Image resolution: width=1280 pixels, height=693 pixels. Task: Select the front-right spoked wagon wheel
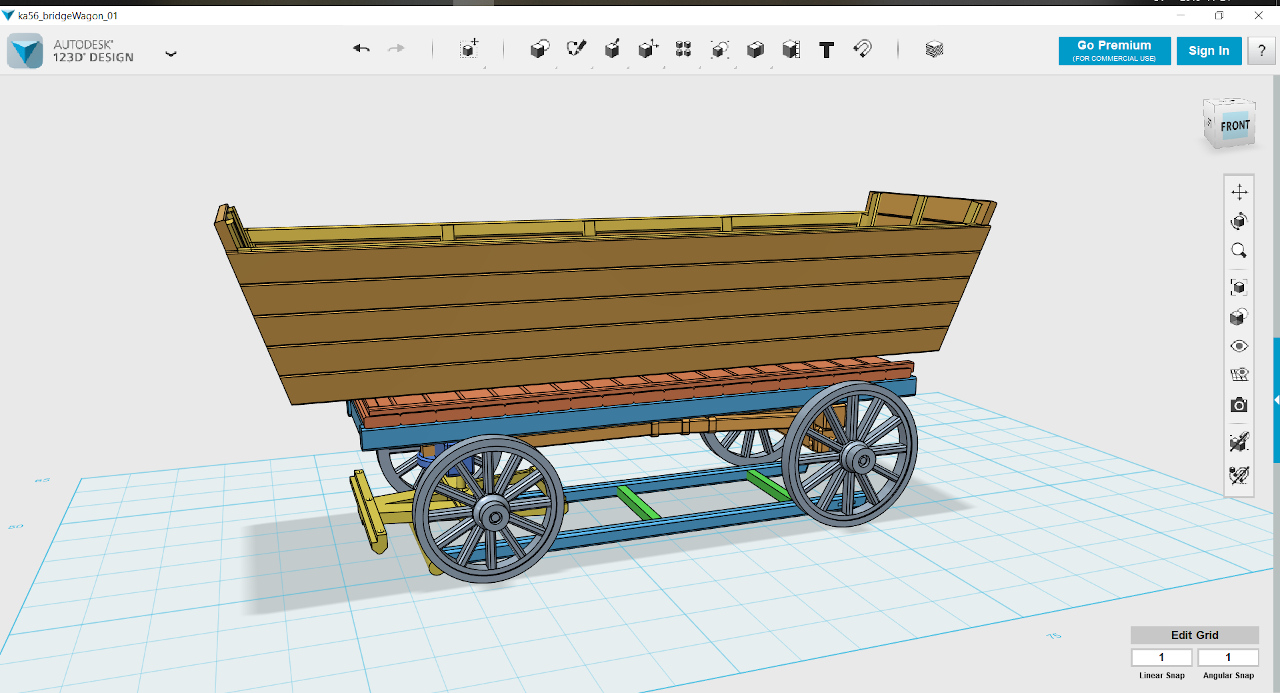click(851, 455)
